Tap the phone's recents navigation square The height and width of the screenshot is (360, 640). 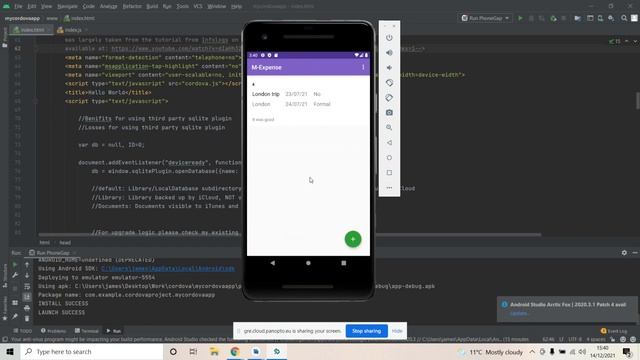[344, 263]
